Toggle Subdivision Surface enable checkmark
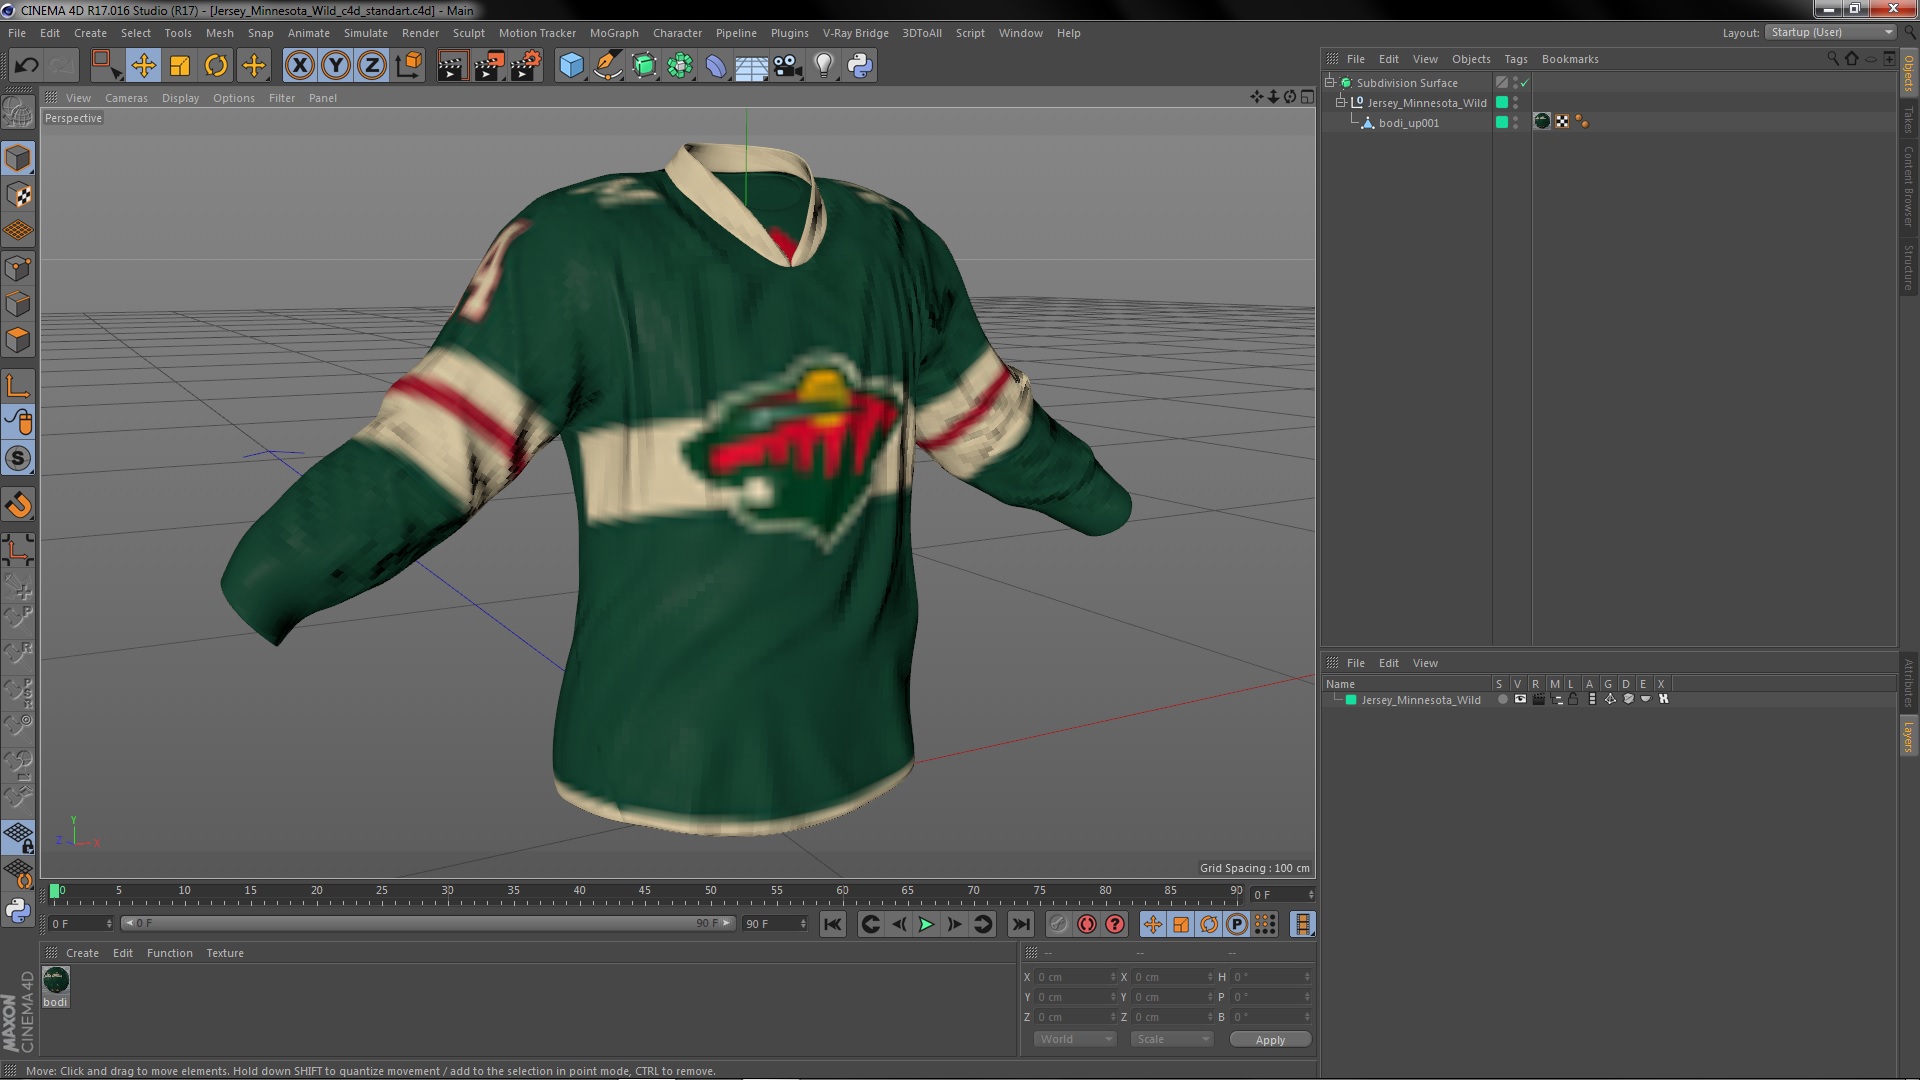This screenshot has width=1920, height=1080. pyautogui.click(x=1524, y=83)
